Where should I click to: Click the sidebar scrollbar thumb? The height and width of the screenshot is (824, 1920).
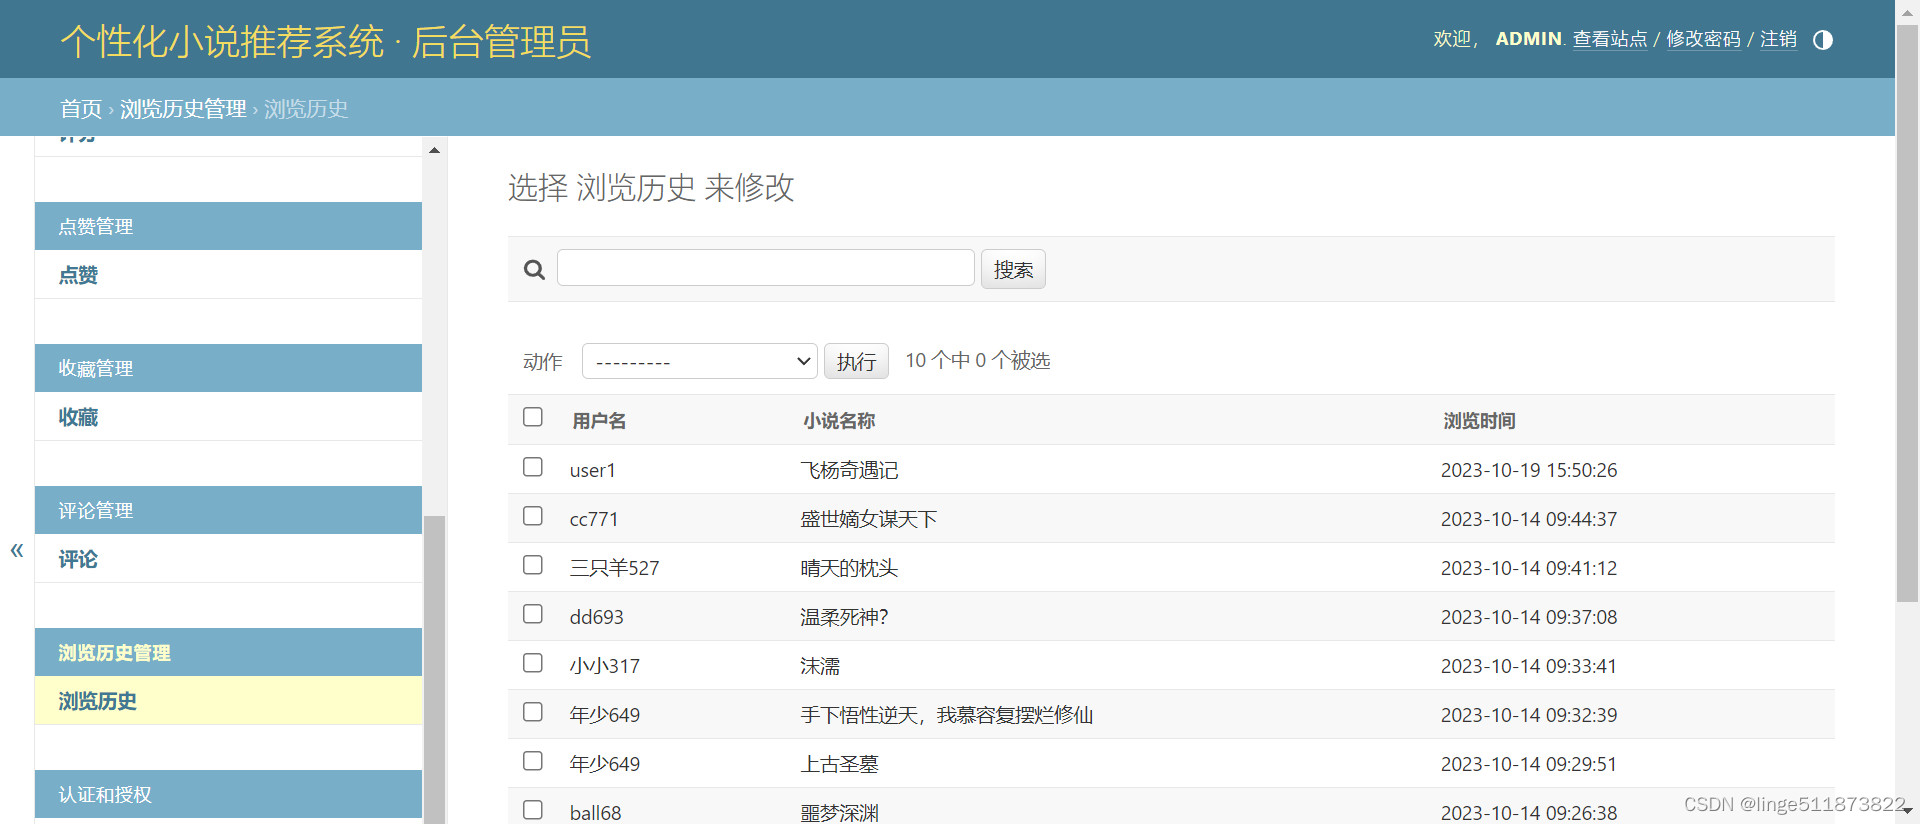tap(434, 670)
